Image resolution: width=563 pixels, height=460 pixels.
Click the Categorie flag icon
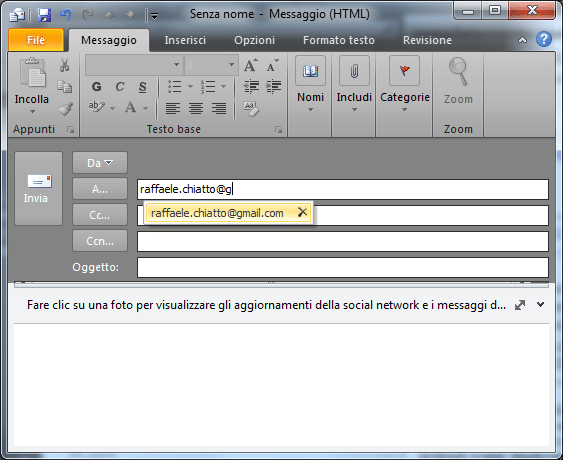coord(404,70)
